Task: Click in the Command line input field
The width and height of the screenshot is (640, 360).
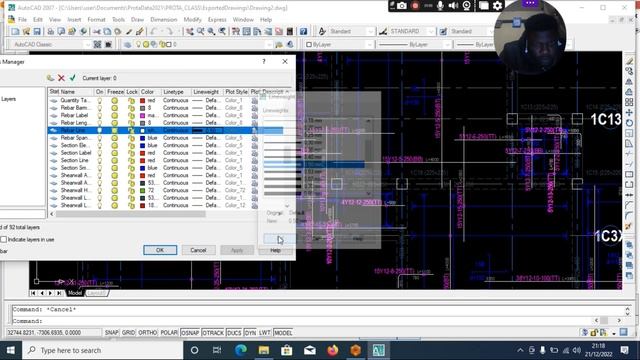Action: pos(302,321)
